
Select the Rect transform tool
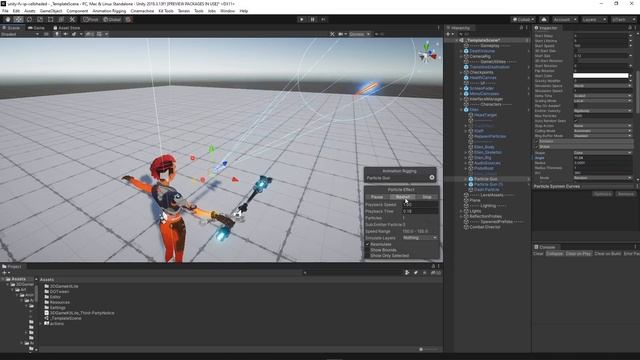(51, 19)
